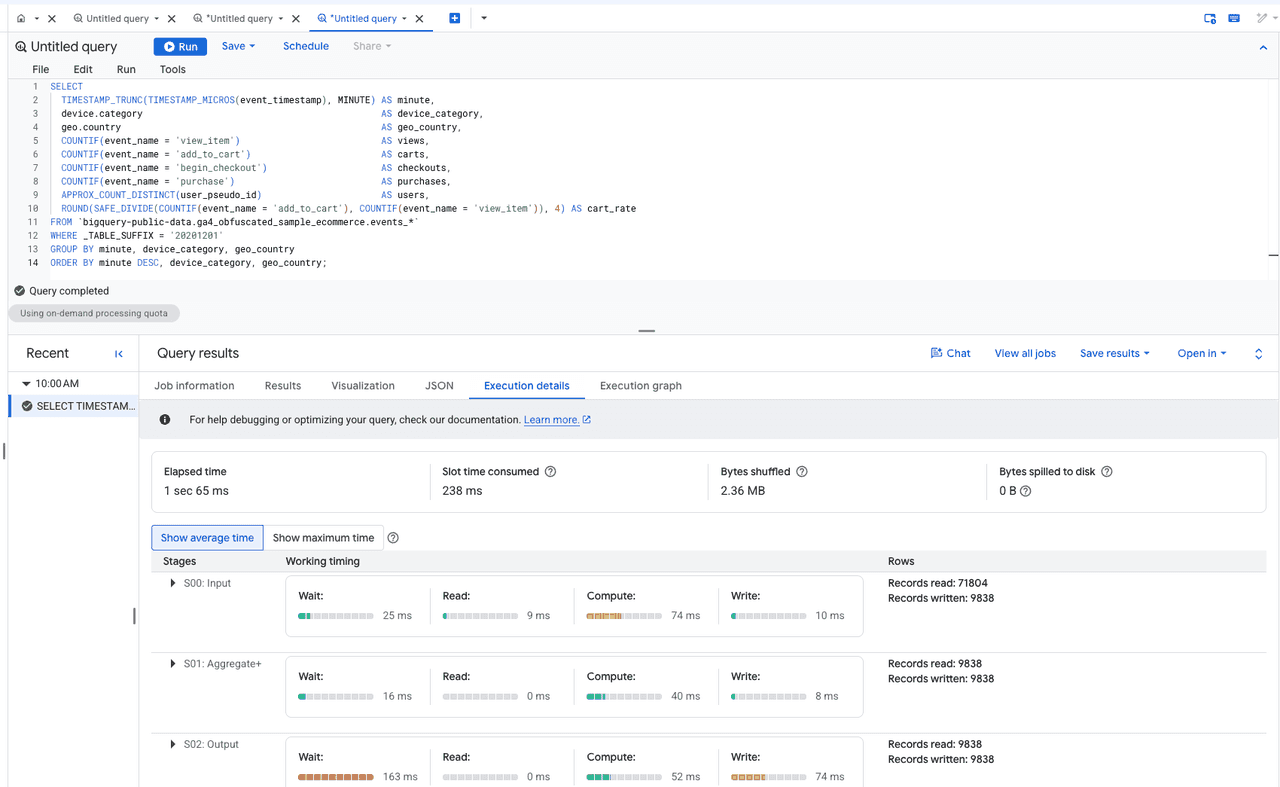Switch to the Execution graph tab
1280x787 pixels.
641,386
